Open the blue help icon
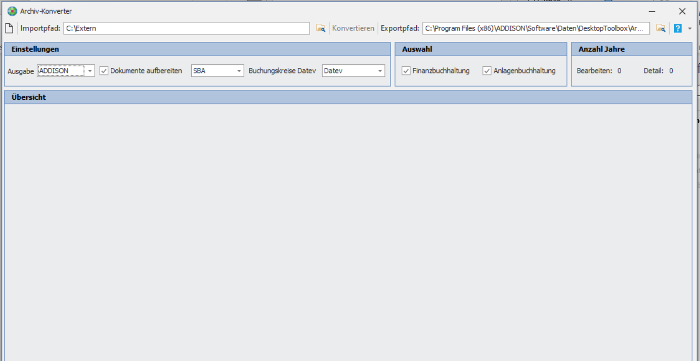The height and width of the screenshot is (361, 700). 678,28
